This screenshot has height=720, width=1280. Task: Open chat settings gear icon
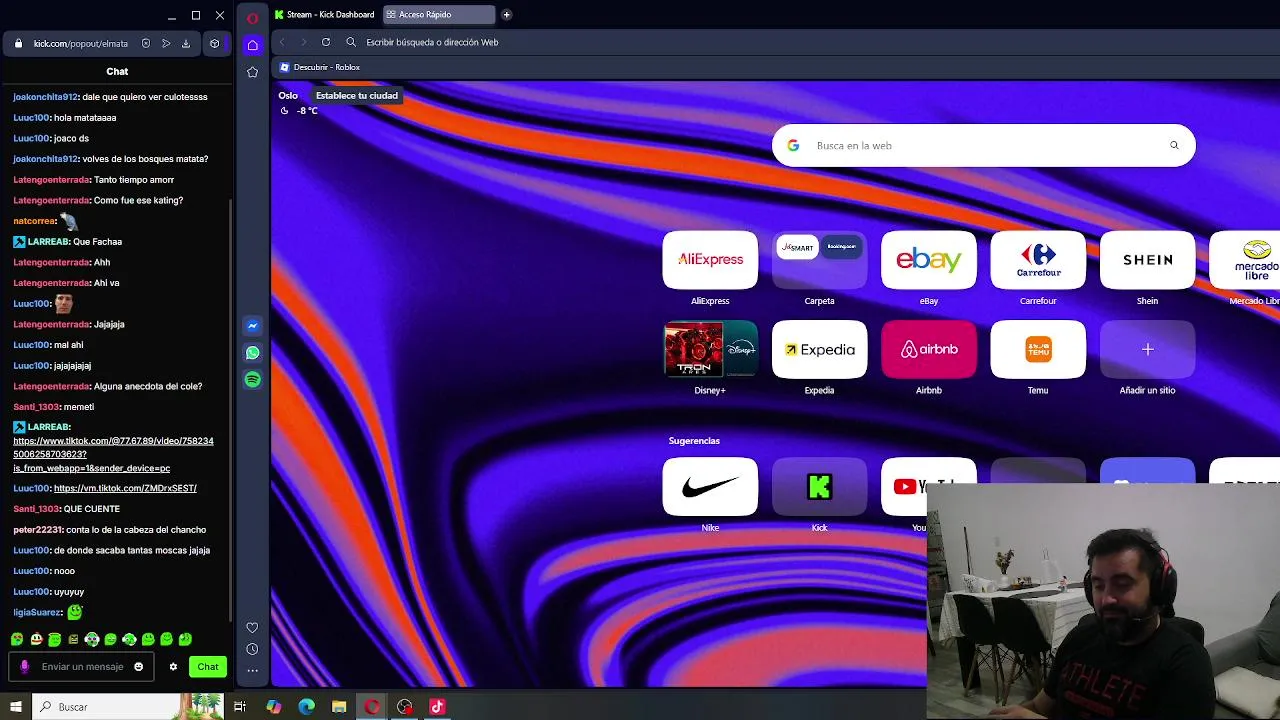click(x=173, y=667)
